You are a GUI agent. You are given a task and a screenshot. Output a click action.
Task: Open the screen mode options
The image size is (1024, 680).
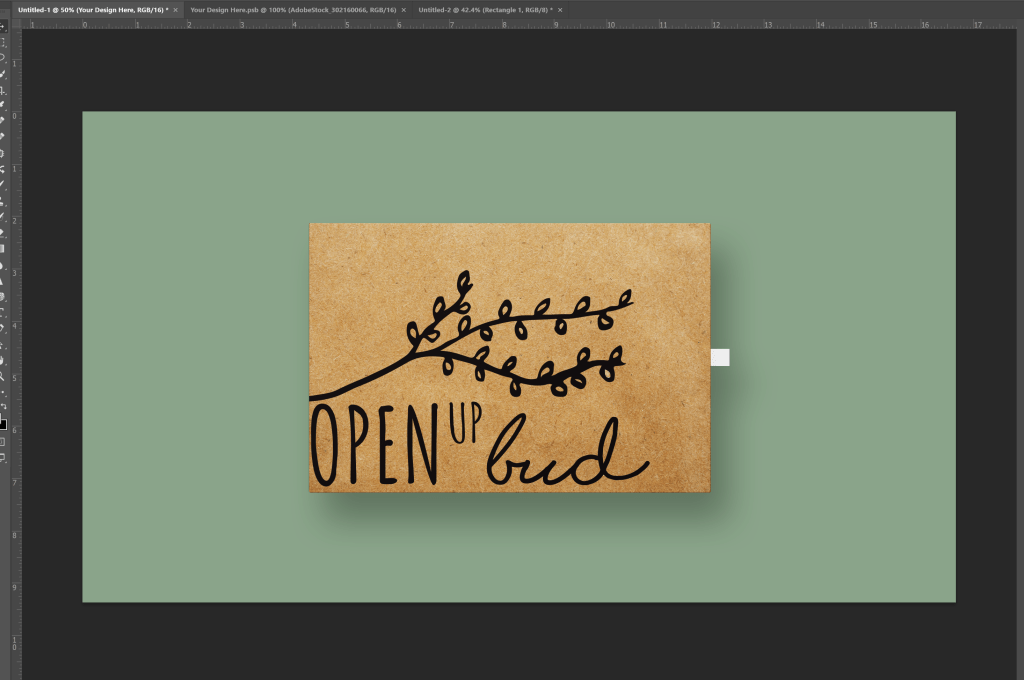pyautogui.click(x=3, y=457)
